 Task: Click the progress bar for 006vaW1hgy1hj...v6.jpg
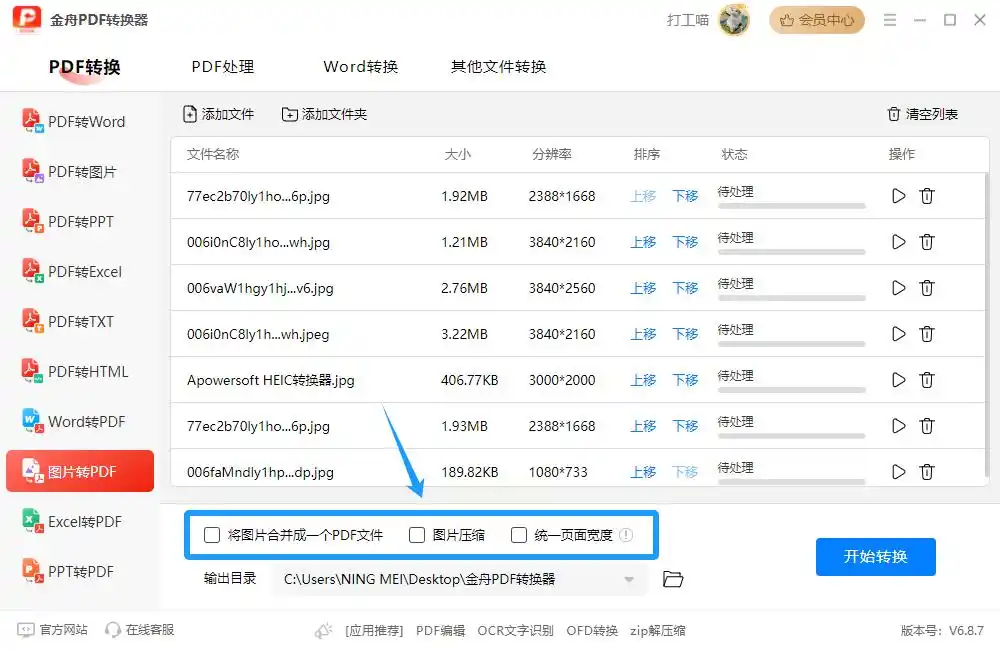click(791, 298)
